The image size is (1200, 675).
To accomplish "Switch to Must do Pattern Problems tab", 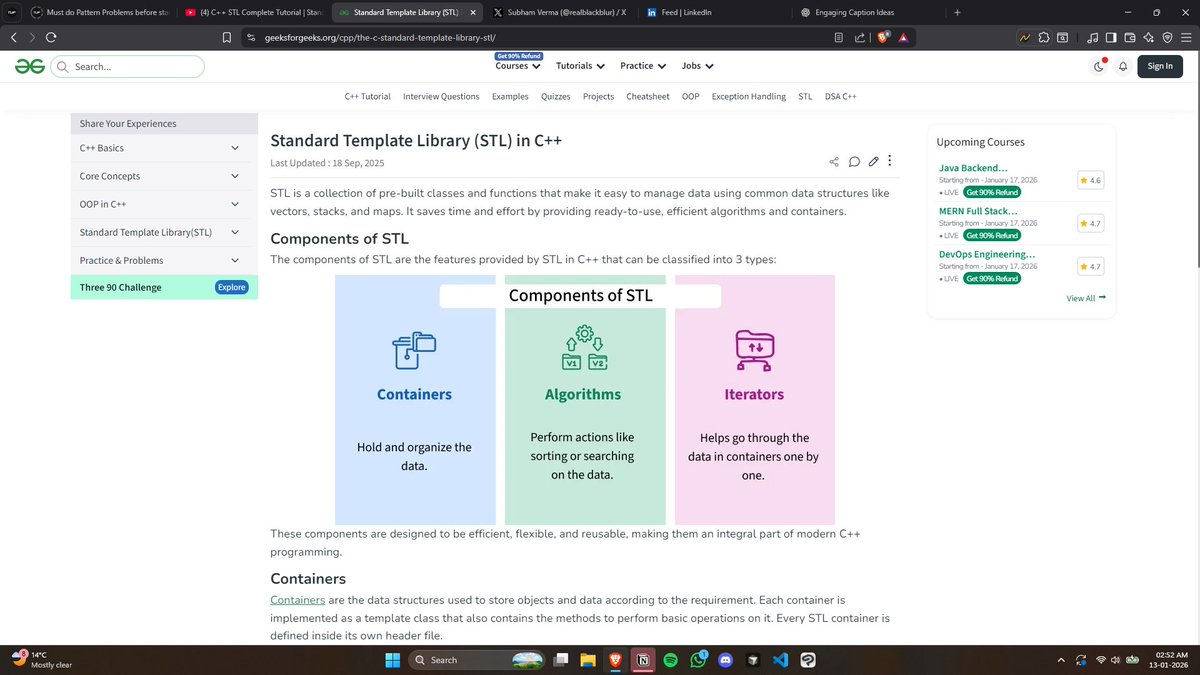I will 98,12.
